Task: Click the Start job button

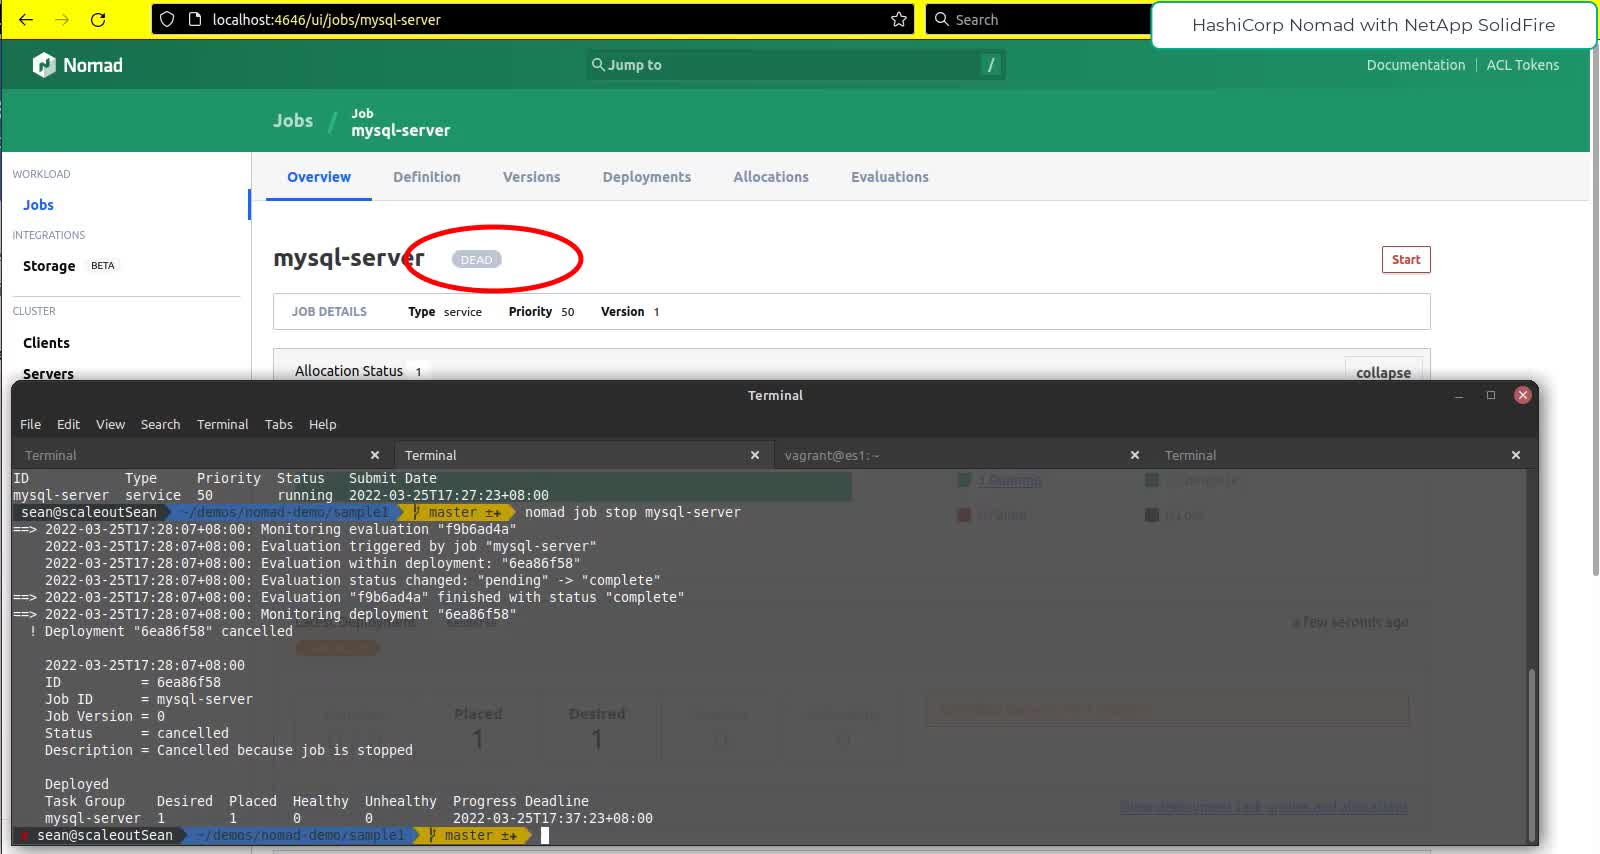Action: click(1406, 260)
